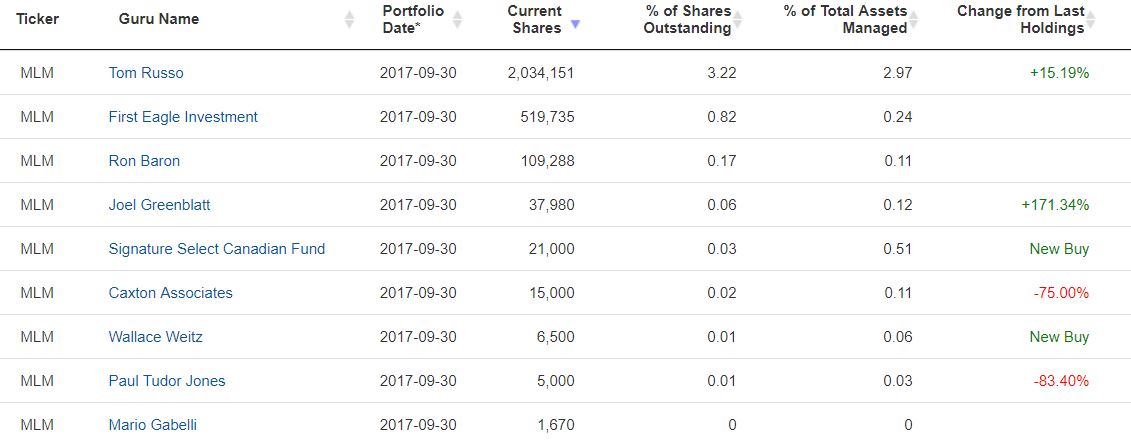Image resolution: width=1131 pixels, height=445 pixels.
Task: Sort by Guru Name using sort arrows
Action: point(349,19)
